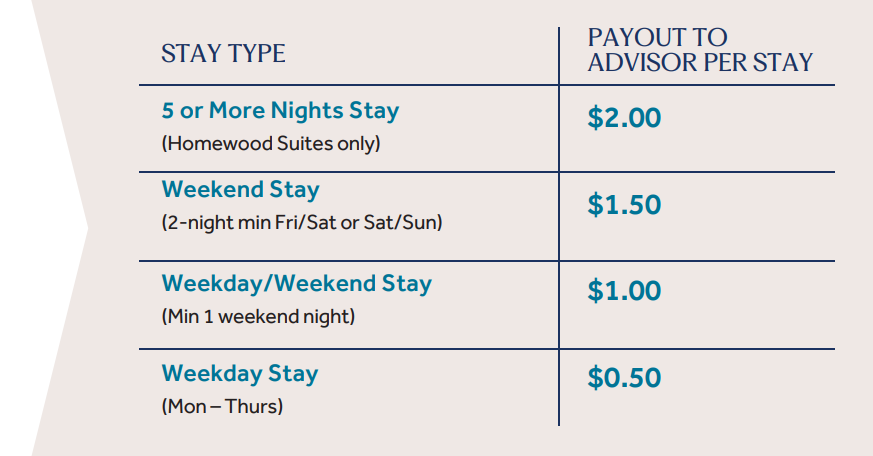Select the "Weekend Stay" row title
873x456 pixels.
coord(240,190)
